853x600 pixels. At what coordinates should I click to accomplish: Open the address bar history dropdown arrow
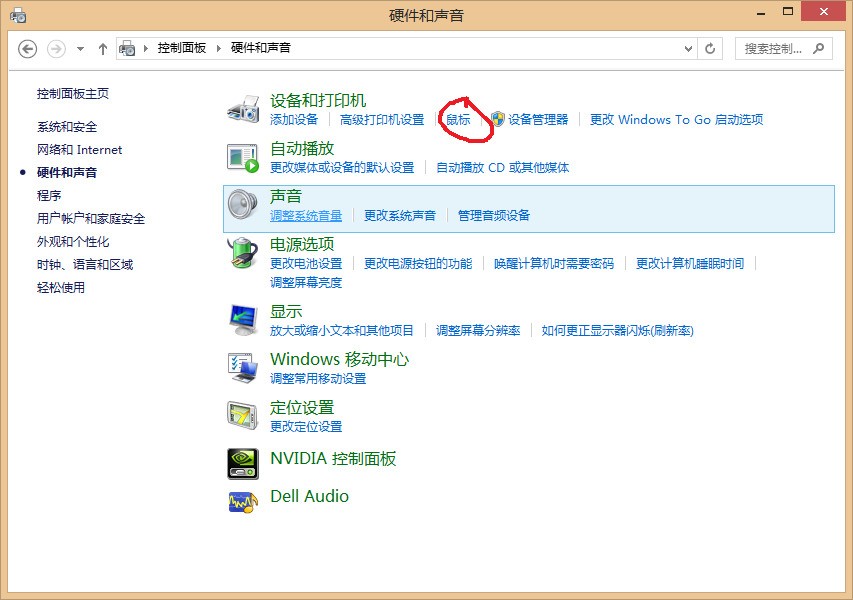click(x=689, y=47)
